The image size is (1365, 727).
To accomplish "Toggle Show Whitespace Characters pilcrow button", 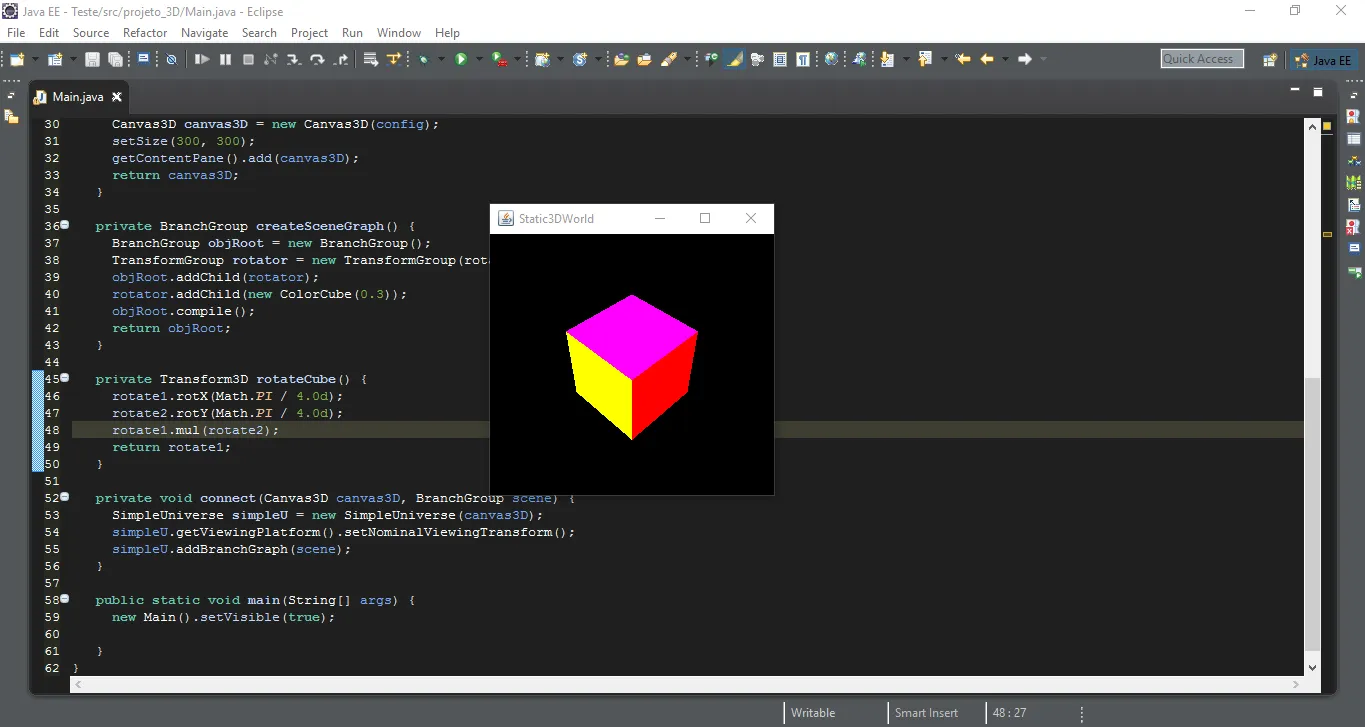I will click(803, 60).
